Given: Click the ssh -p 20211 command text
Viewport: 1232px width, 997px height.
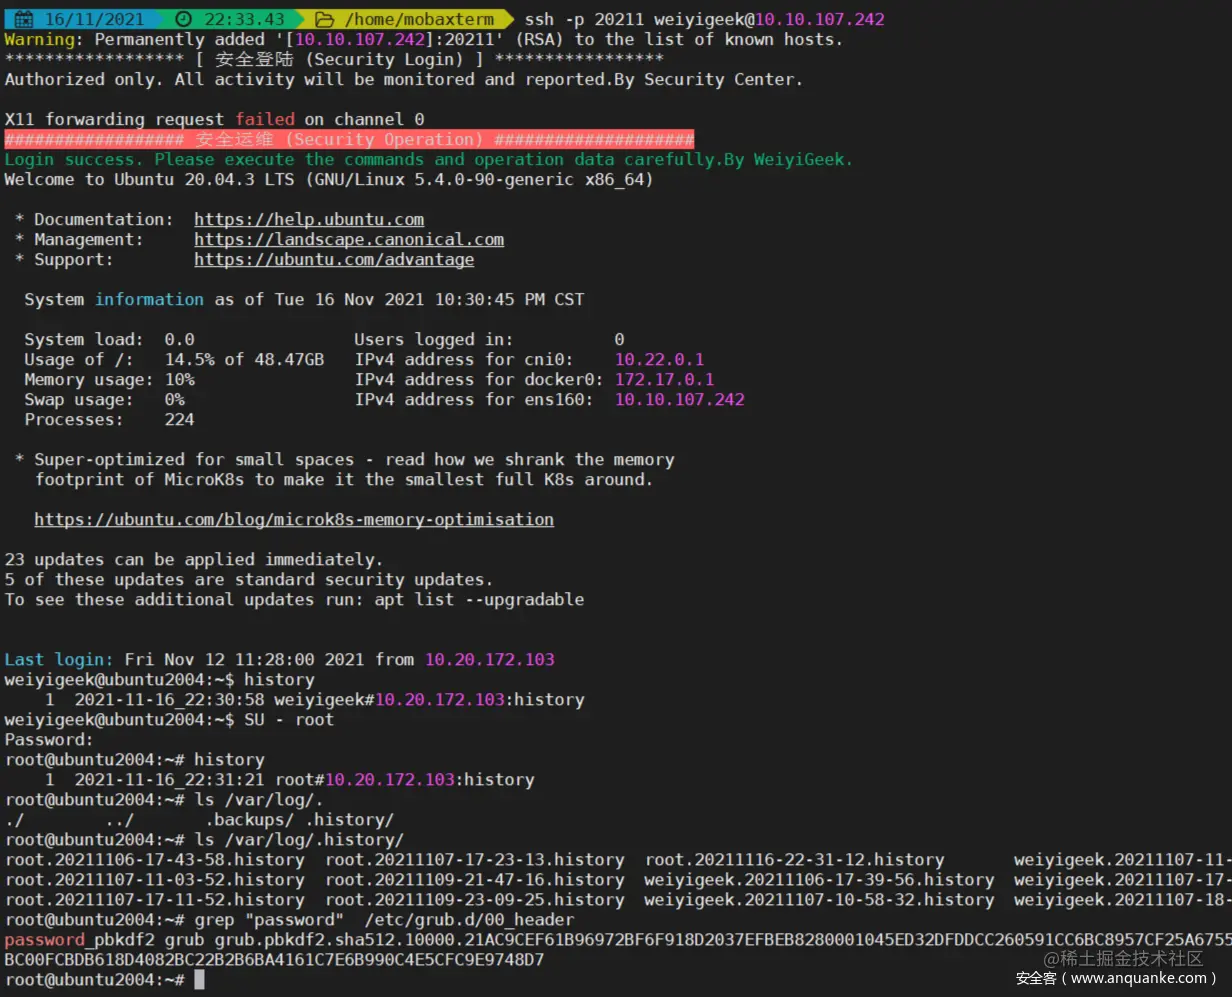Looking at the screenshot, I should [704, 19].
